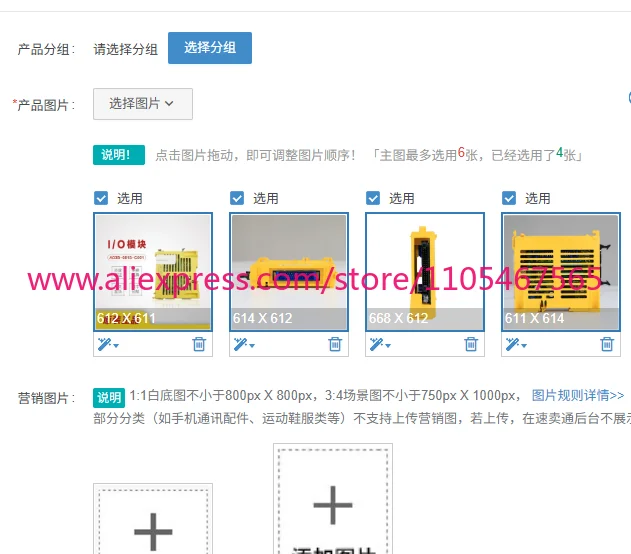Open magic wand edit tool for 611 X 614 image
Viewport: 631px width, 554px height.
[x=516, y=344]
